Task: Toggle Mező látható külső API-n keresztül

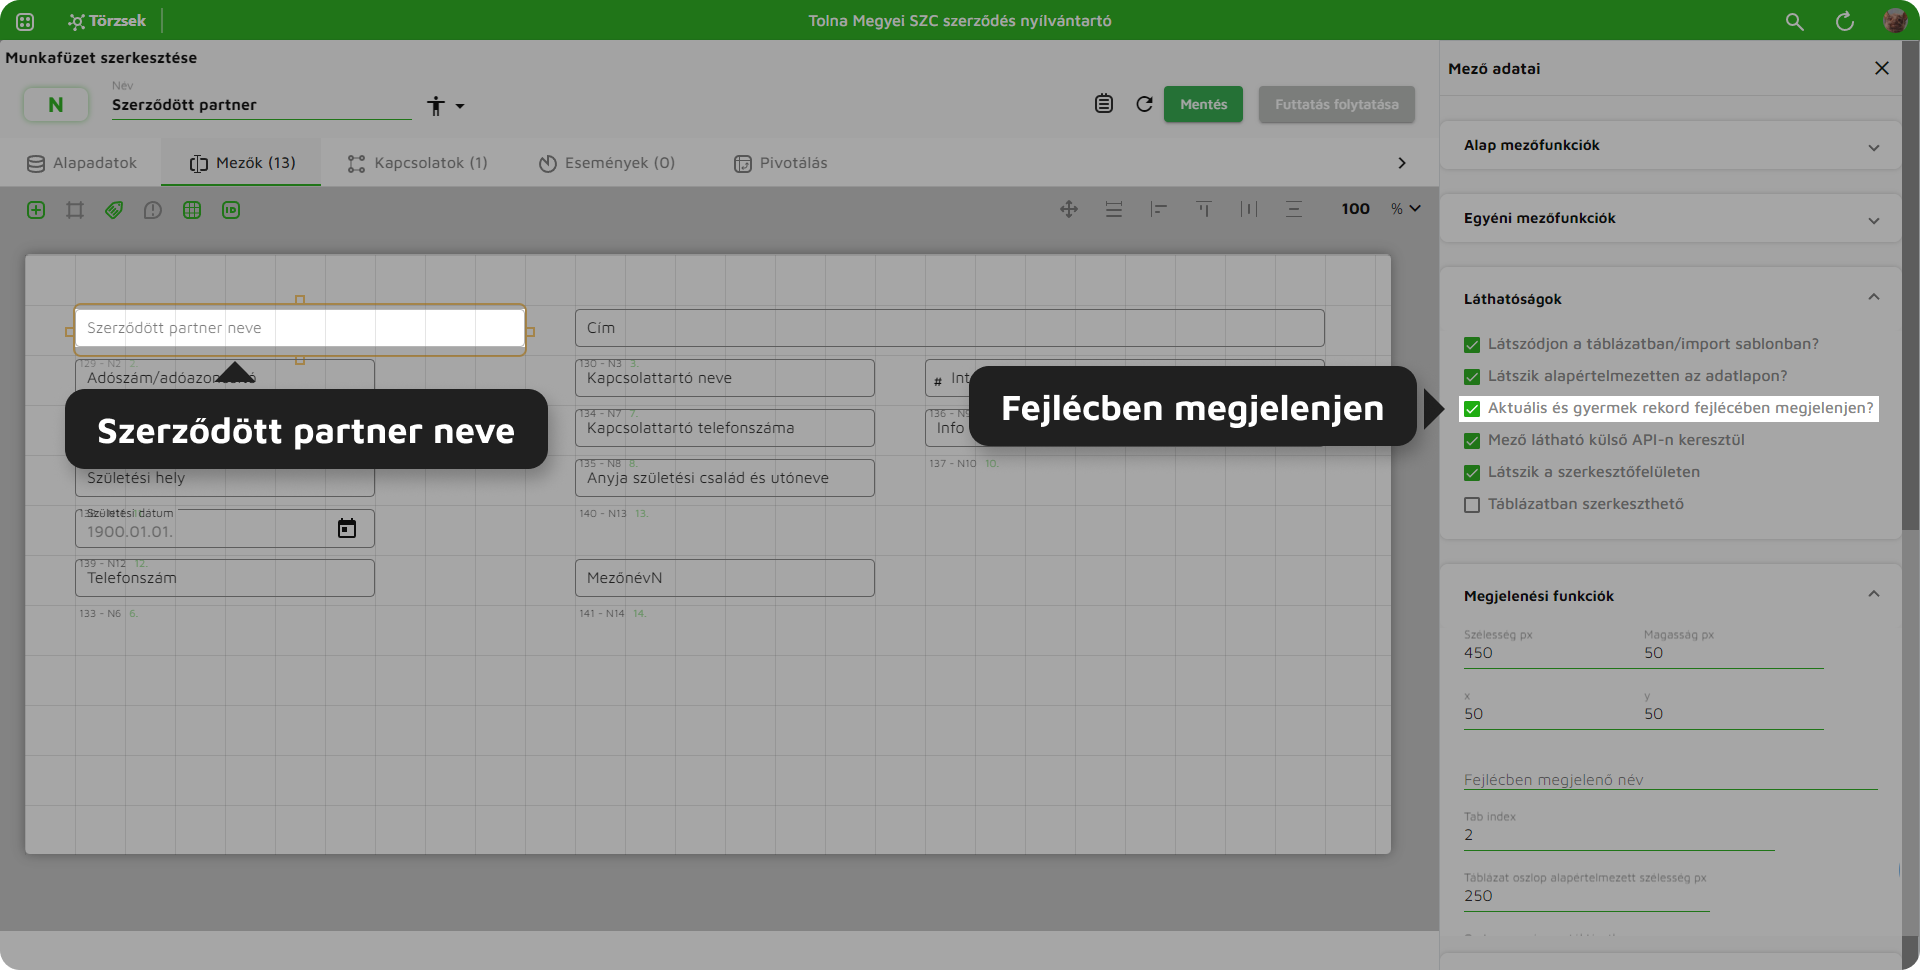Action: [x=1472, y=441]
